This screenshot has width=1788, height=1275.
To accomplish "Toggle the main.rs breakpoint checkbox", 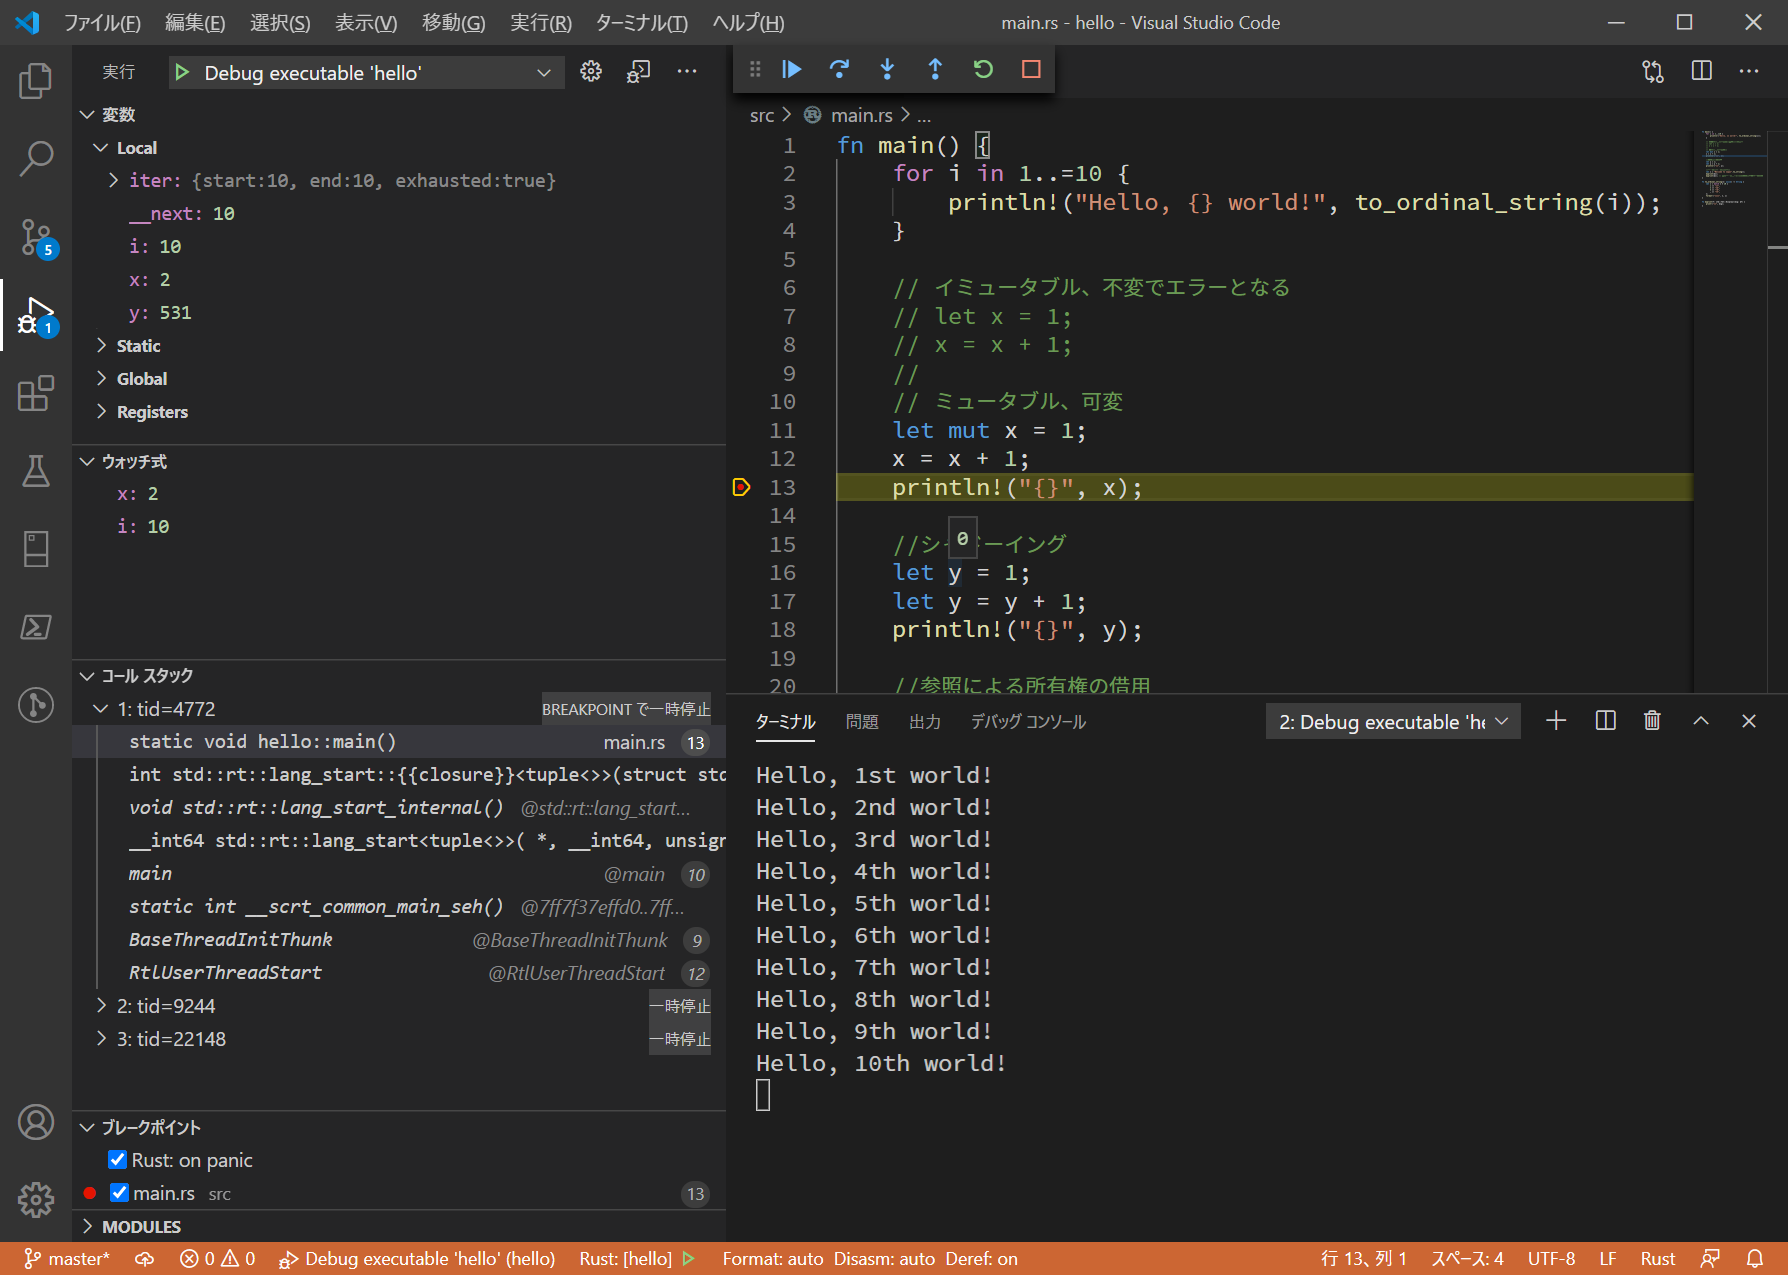I will (x=119, y=1192).
